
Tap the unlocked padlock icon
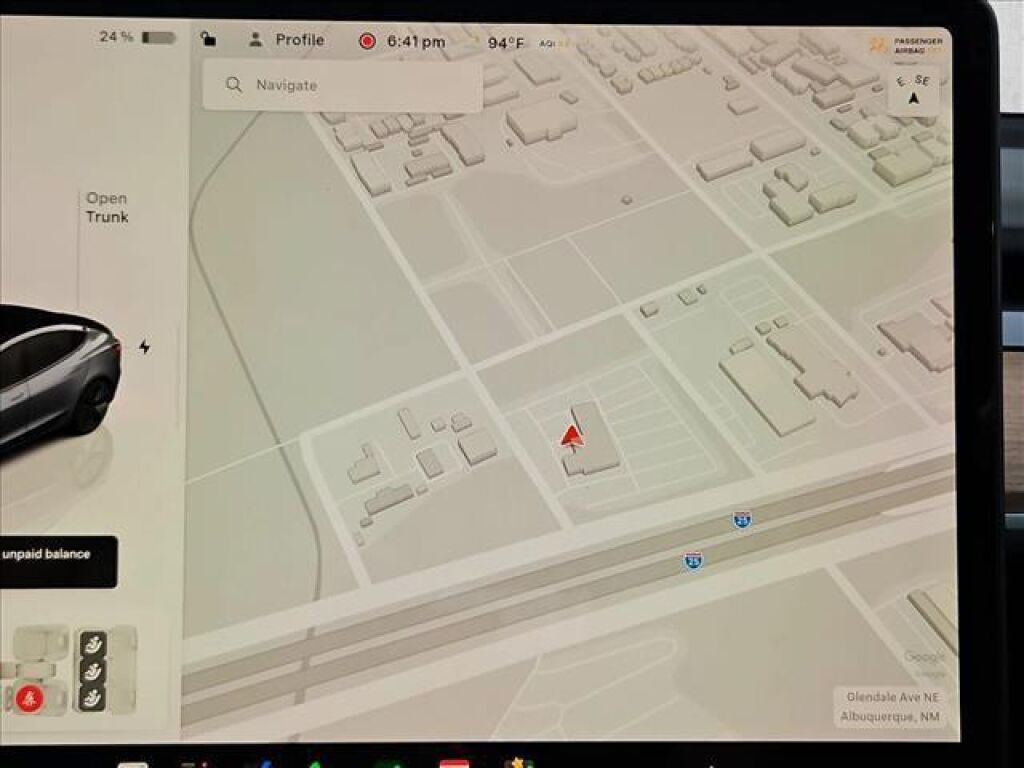(208, 39)
